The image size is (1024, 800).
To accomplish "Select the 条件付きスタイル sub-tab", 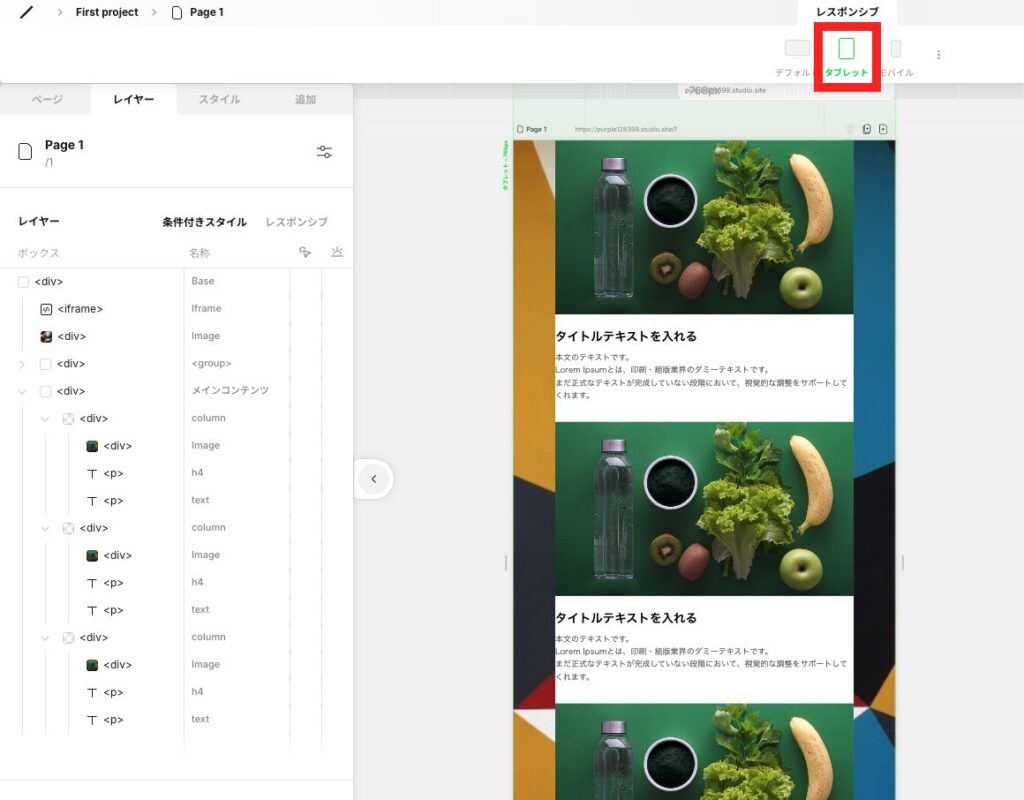I will 204,222.
